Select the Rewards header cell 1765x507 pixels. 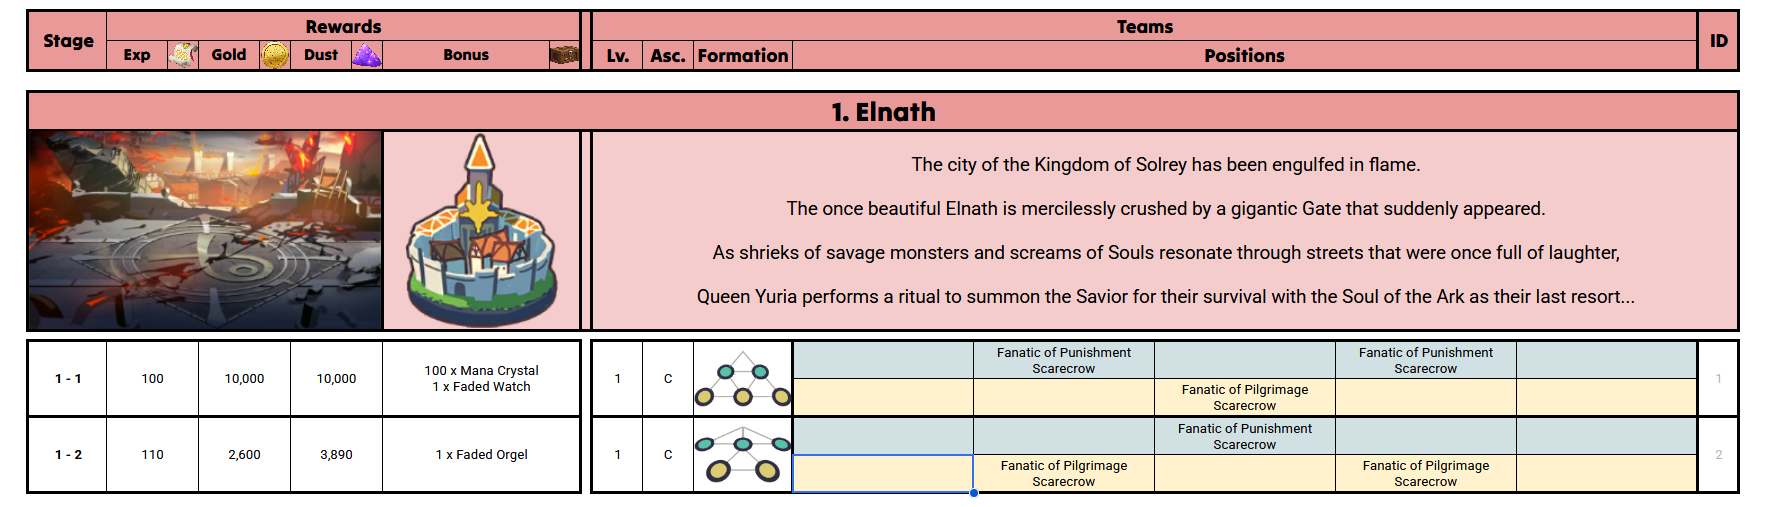[x=343, y=26]
